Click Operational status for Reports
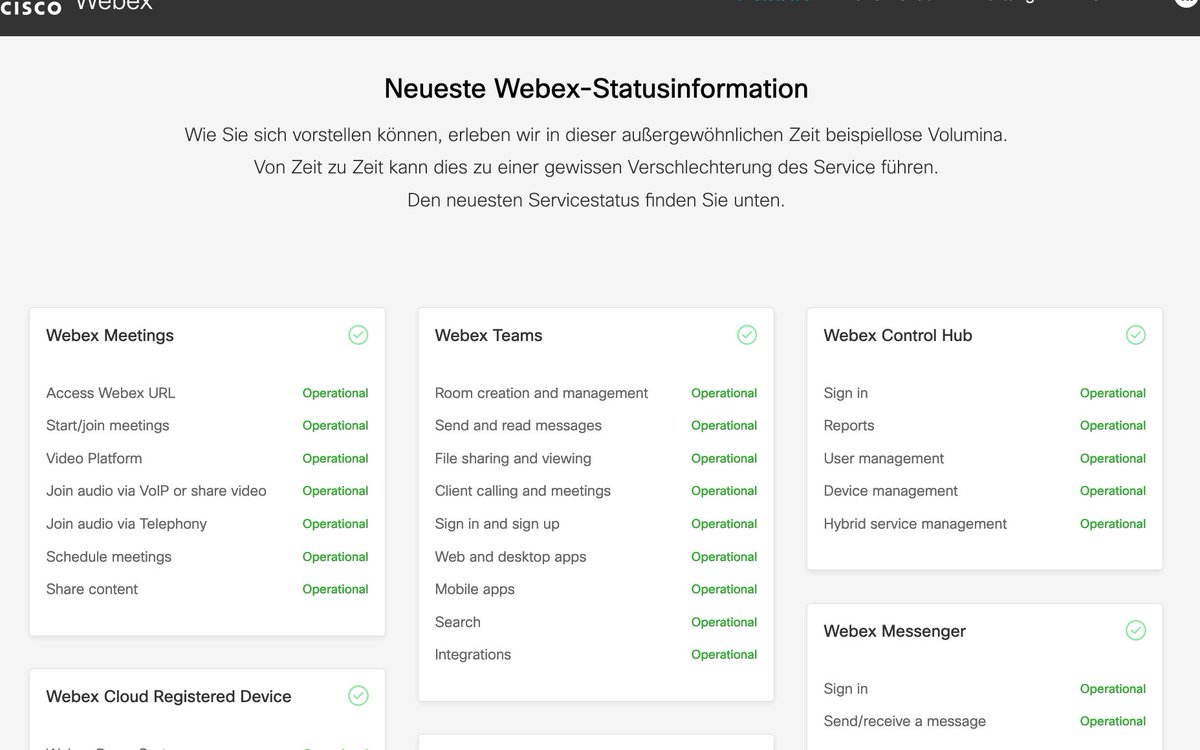The width and height of the screenshot is (1200, 750). [x=1113, y=426]
